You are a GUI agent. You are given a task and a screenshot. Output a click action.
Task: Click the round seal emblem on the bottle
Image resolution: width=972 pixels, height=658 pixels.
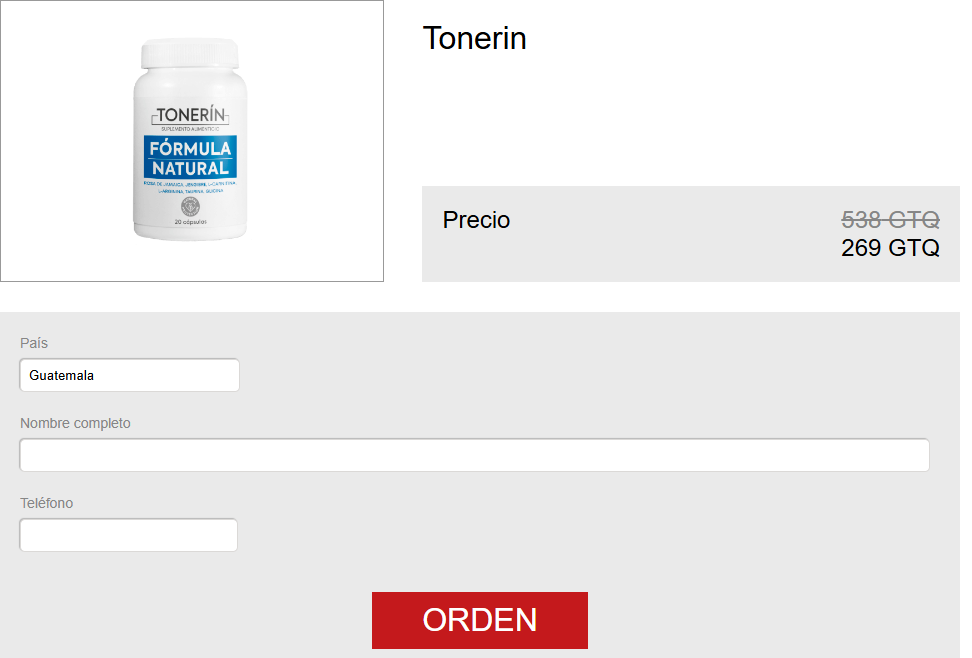coord(190,206)
